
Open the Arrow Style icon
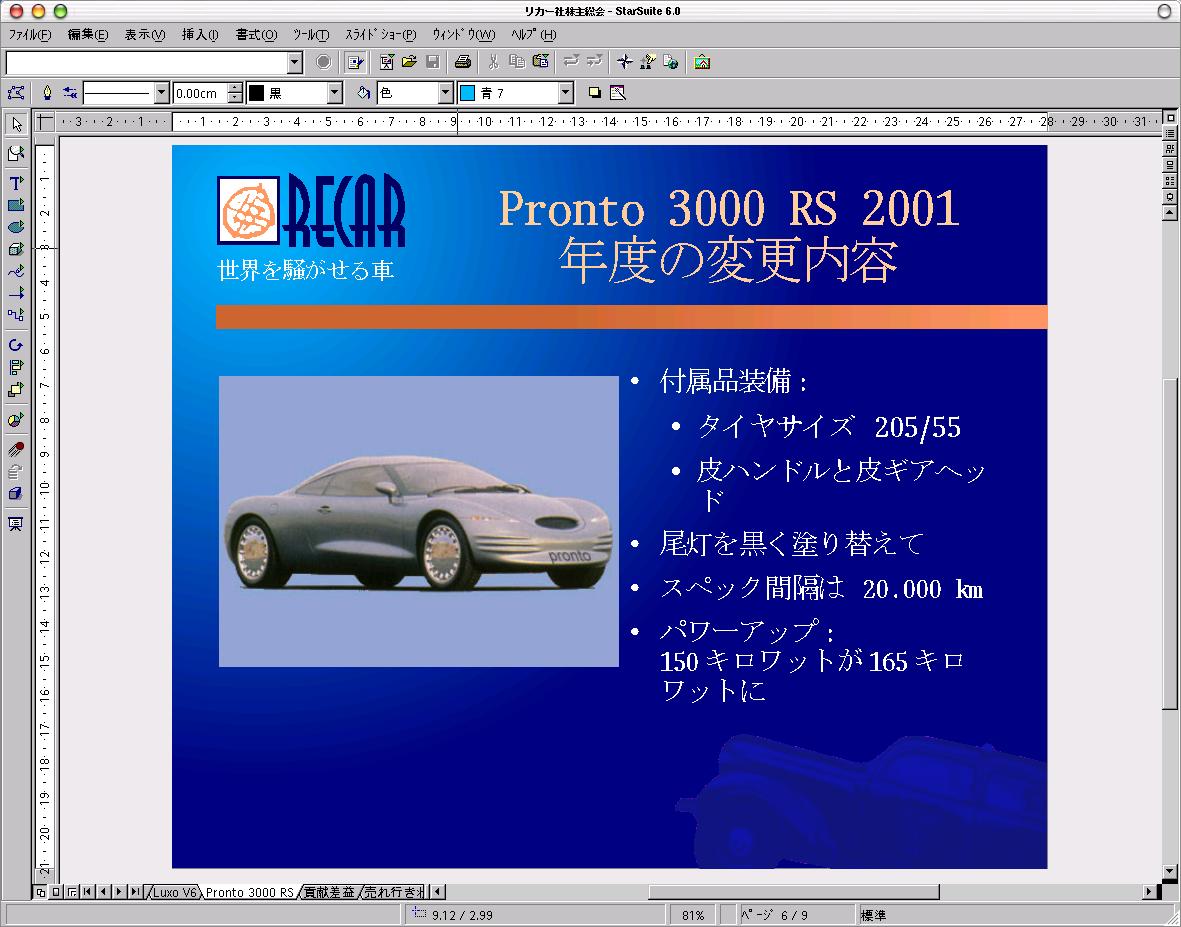tap(69, 93)
